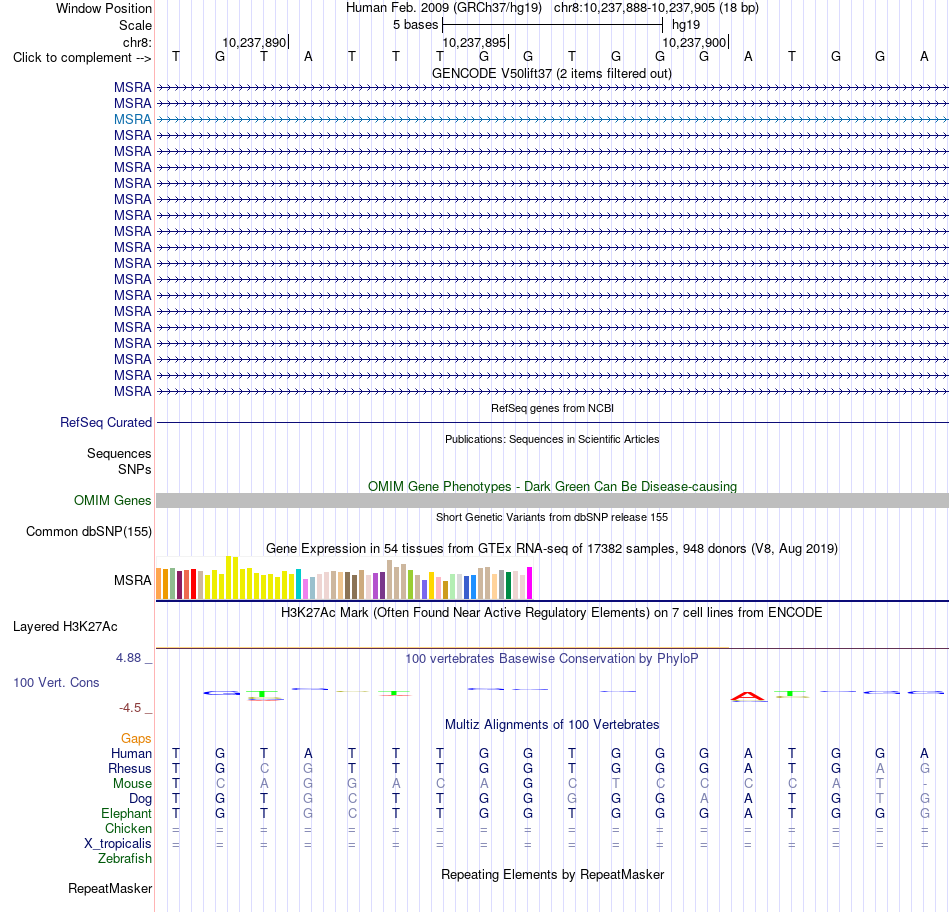Viewport: 950px width, 912px height.
Task: Open the H3K27Ac Mark ENCODE track title
Action: (552, 613)
